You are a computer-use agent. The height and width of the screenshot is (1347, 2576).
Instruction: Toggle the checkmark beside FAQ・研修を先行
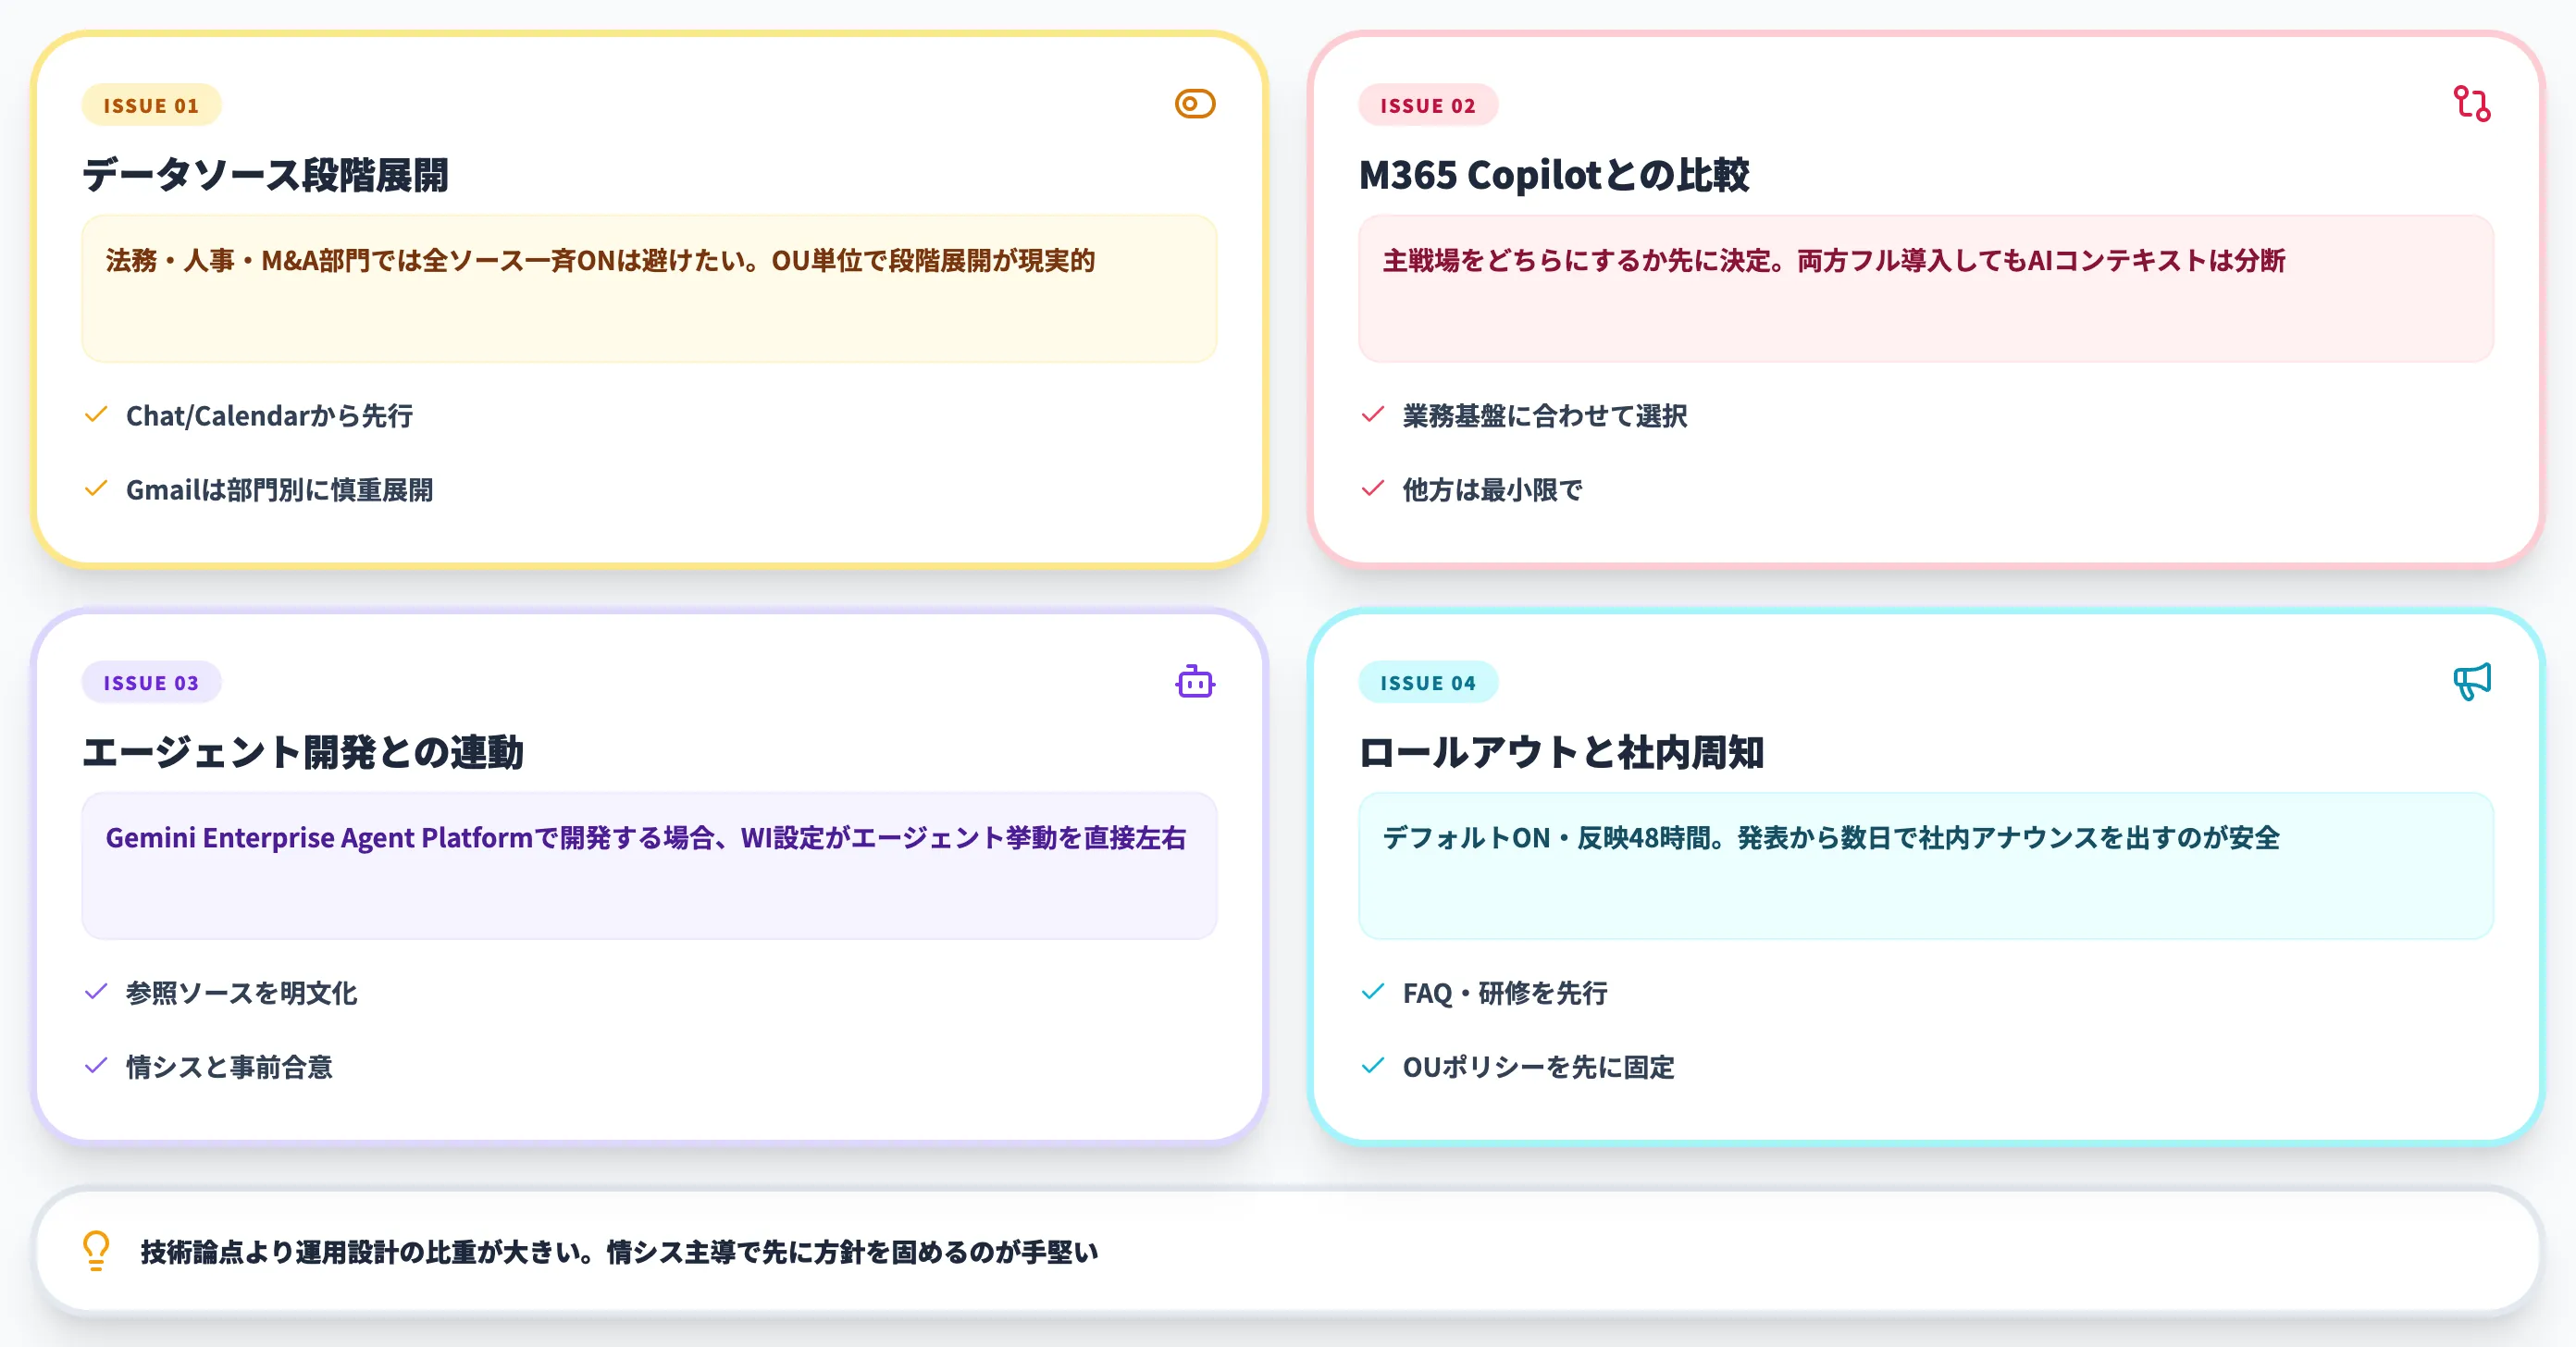pos(1372,992)
